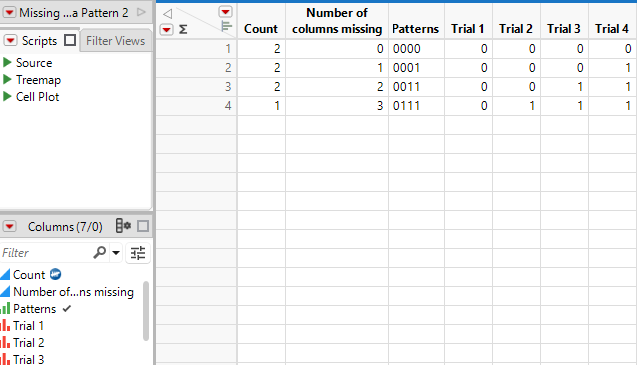Click the column-sort bars icon in table corner
The image size is (637, 365).
226,27
